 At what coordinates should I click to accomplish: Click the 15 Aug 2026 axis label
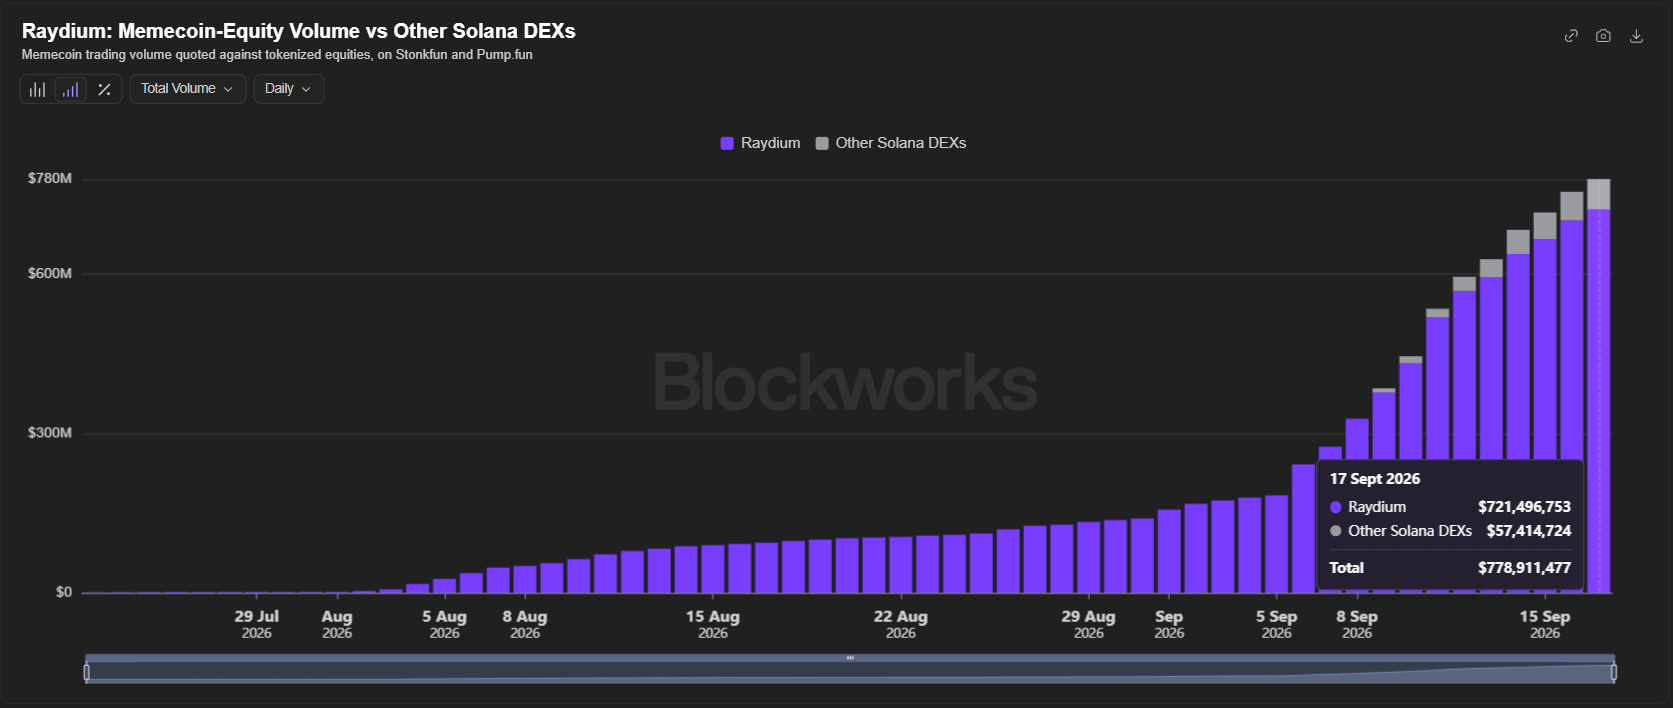[713, 624]
